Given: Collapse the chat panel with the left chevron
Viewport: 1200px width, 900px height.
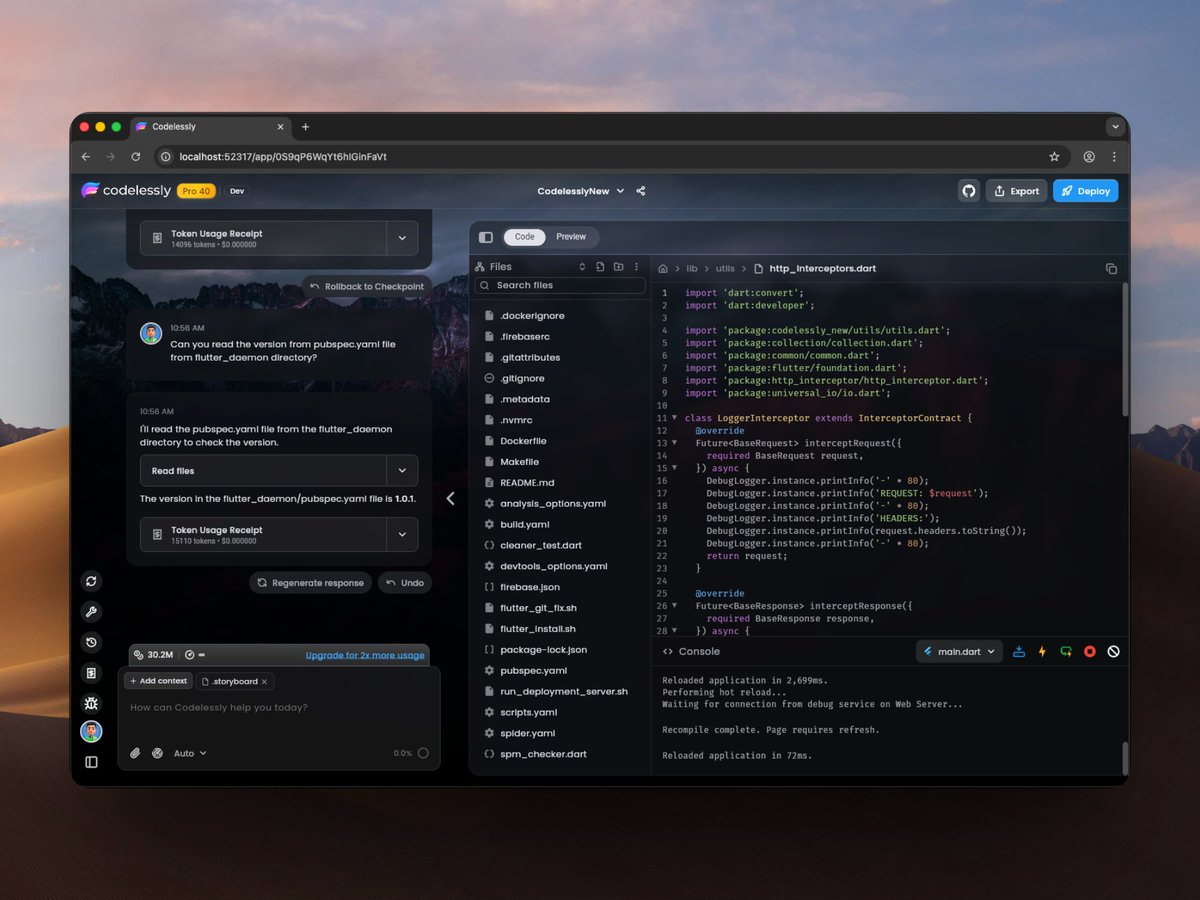Looking at the screenshot, I should (450, 498).
